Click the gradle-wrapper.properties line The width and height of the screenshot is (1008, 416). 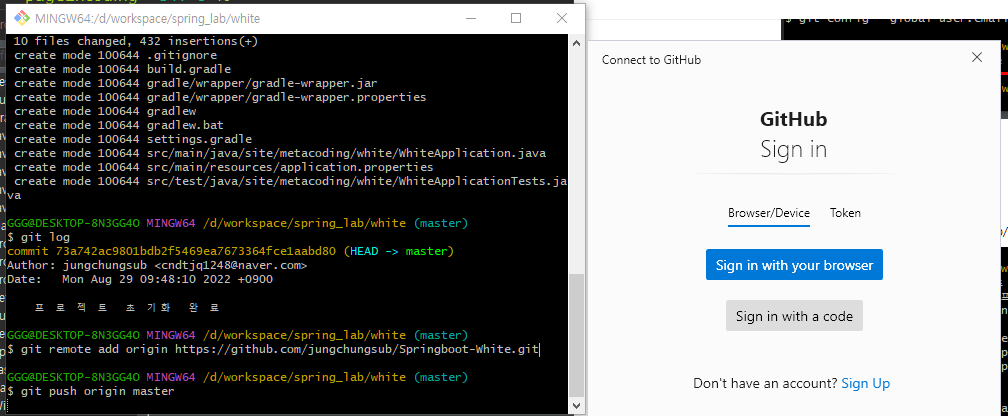point(220,97)
